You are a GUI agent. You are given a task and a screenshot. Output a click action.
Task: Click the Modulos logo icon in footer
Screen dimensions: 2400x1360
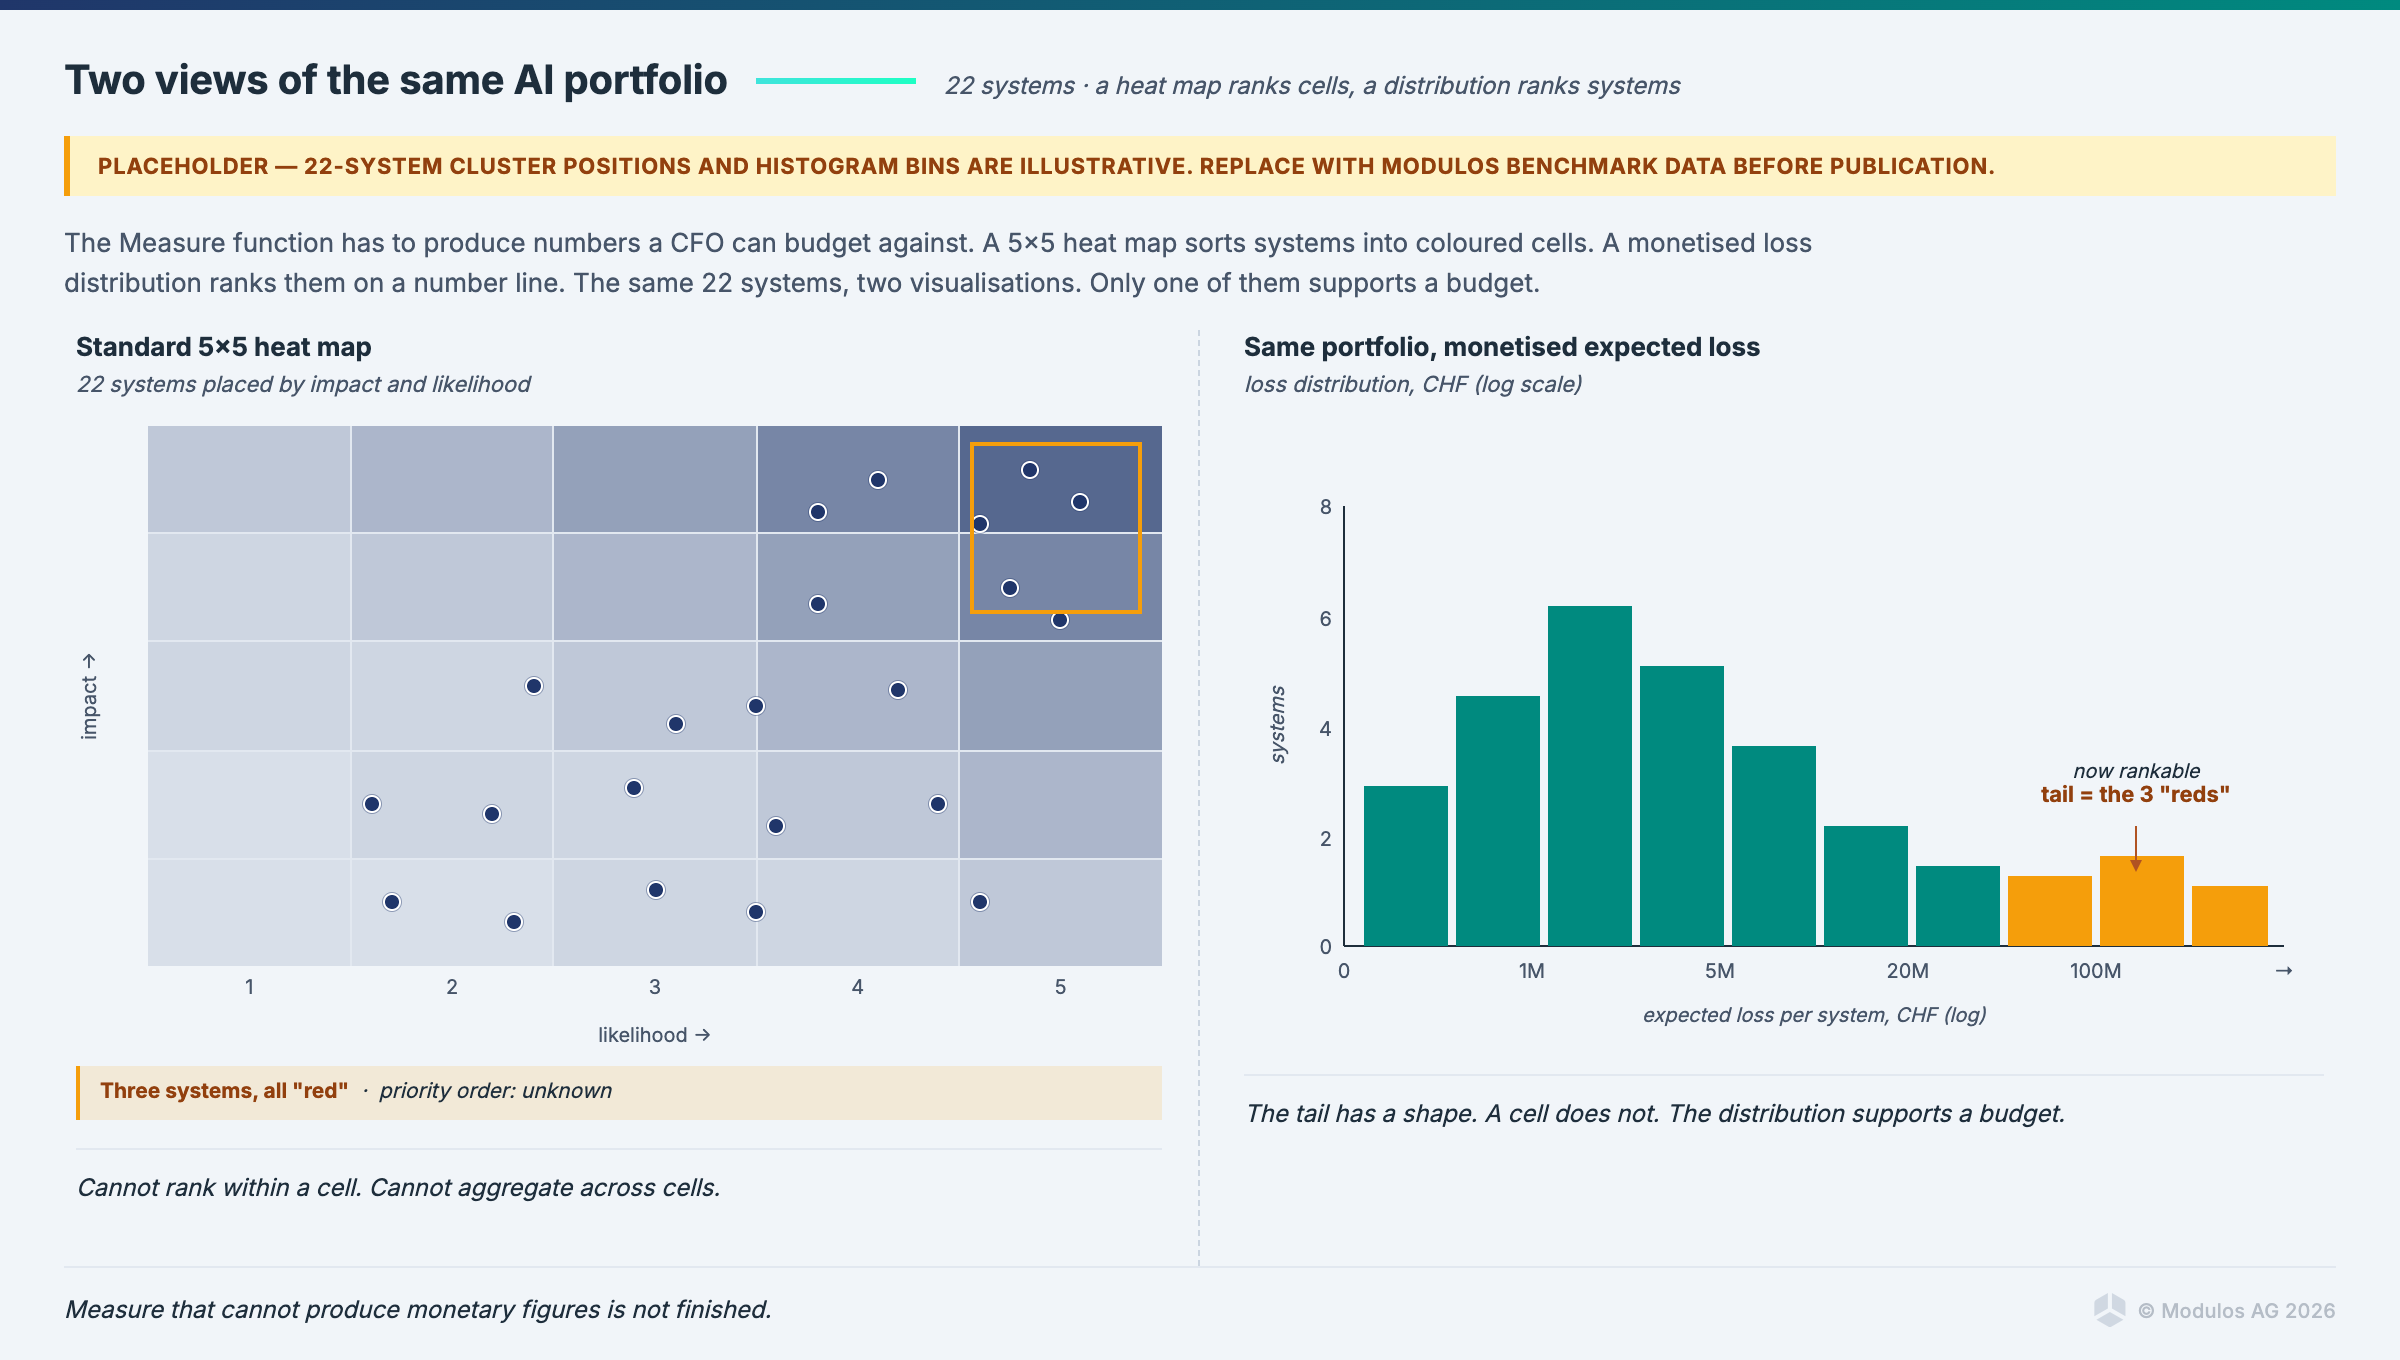[2109, 1310]
